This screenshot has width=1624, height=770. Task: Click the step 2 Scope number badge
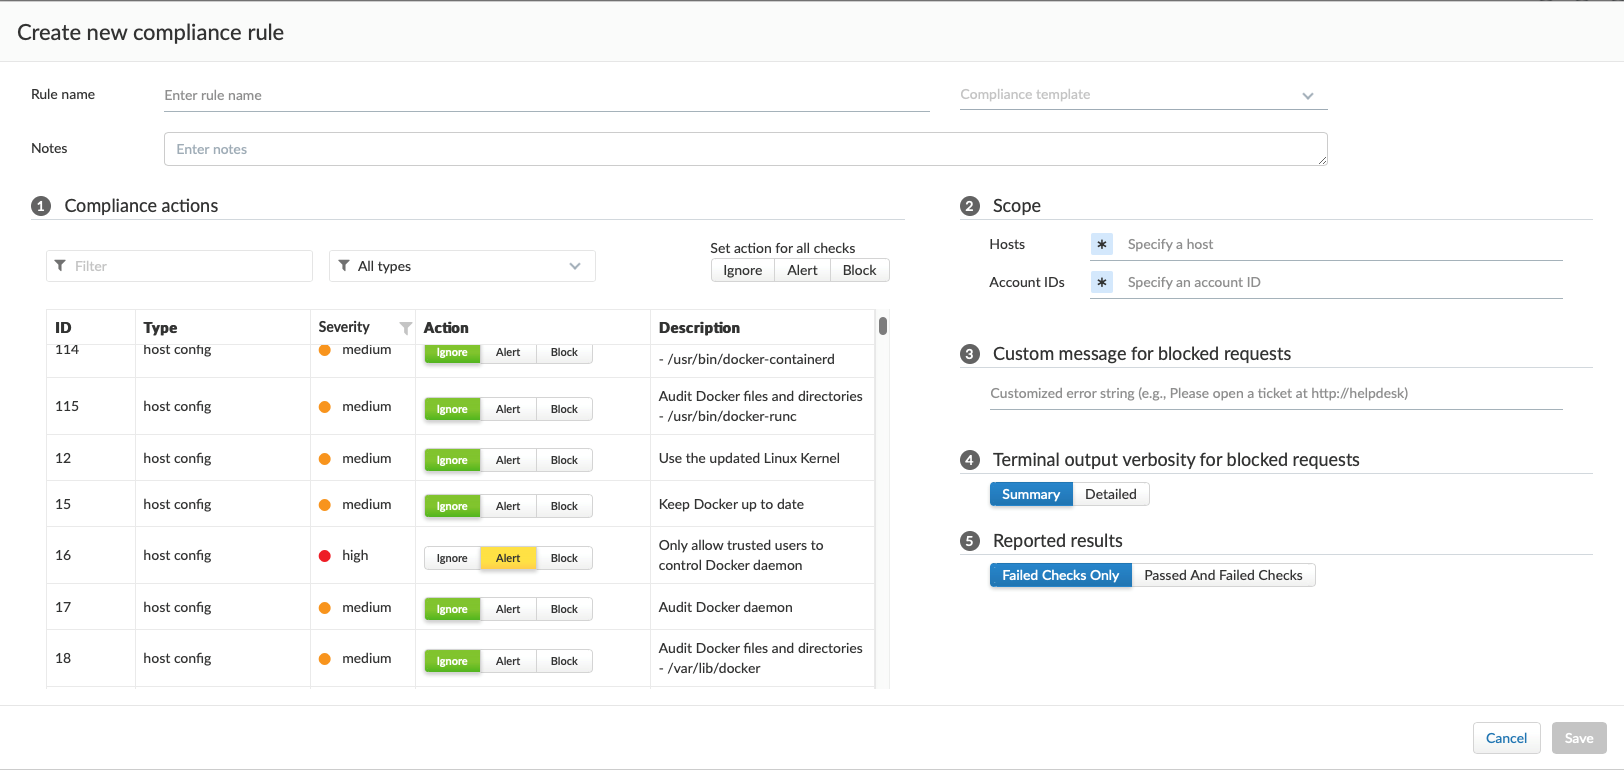[x=969, y=206]
